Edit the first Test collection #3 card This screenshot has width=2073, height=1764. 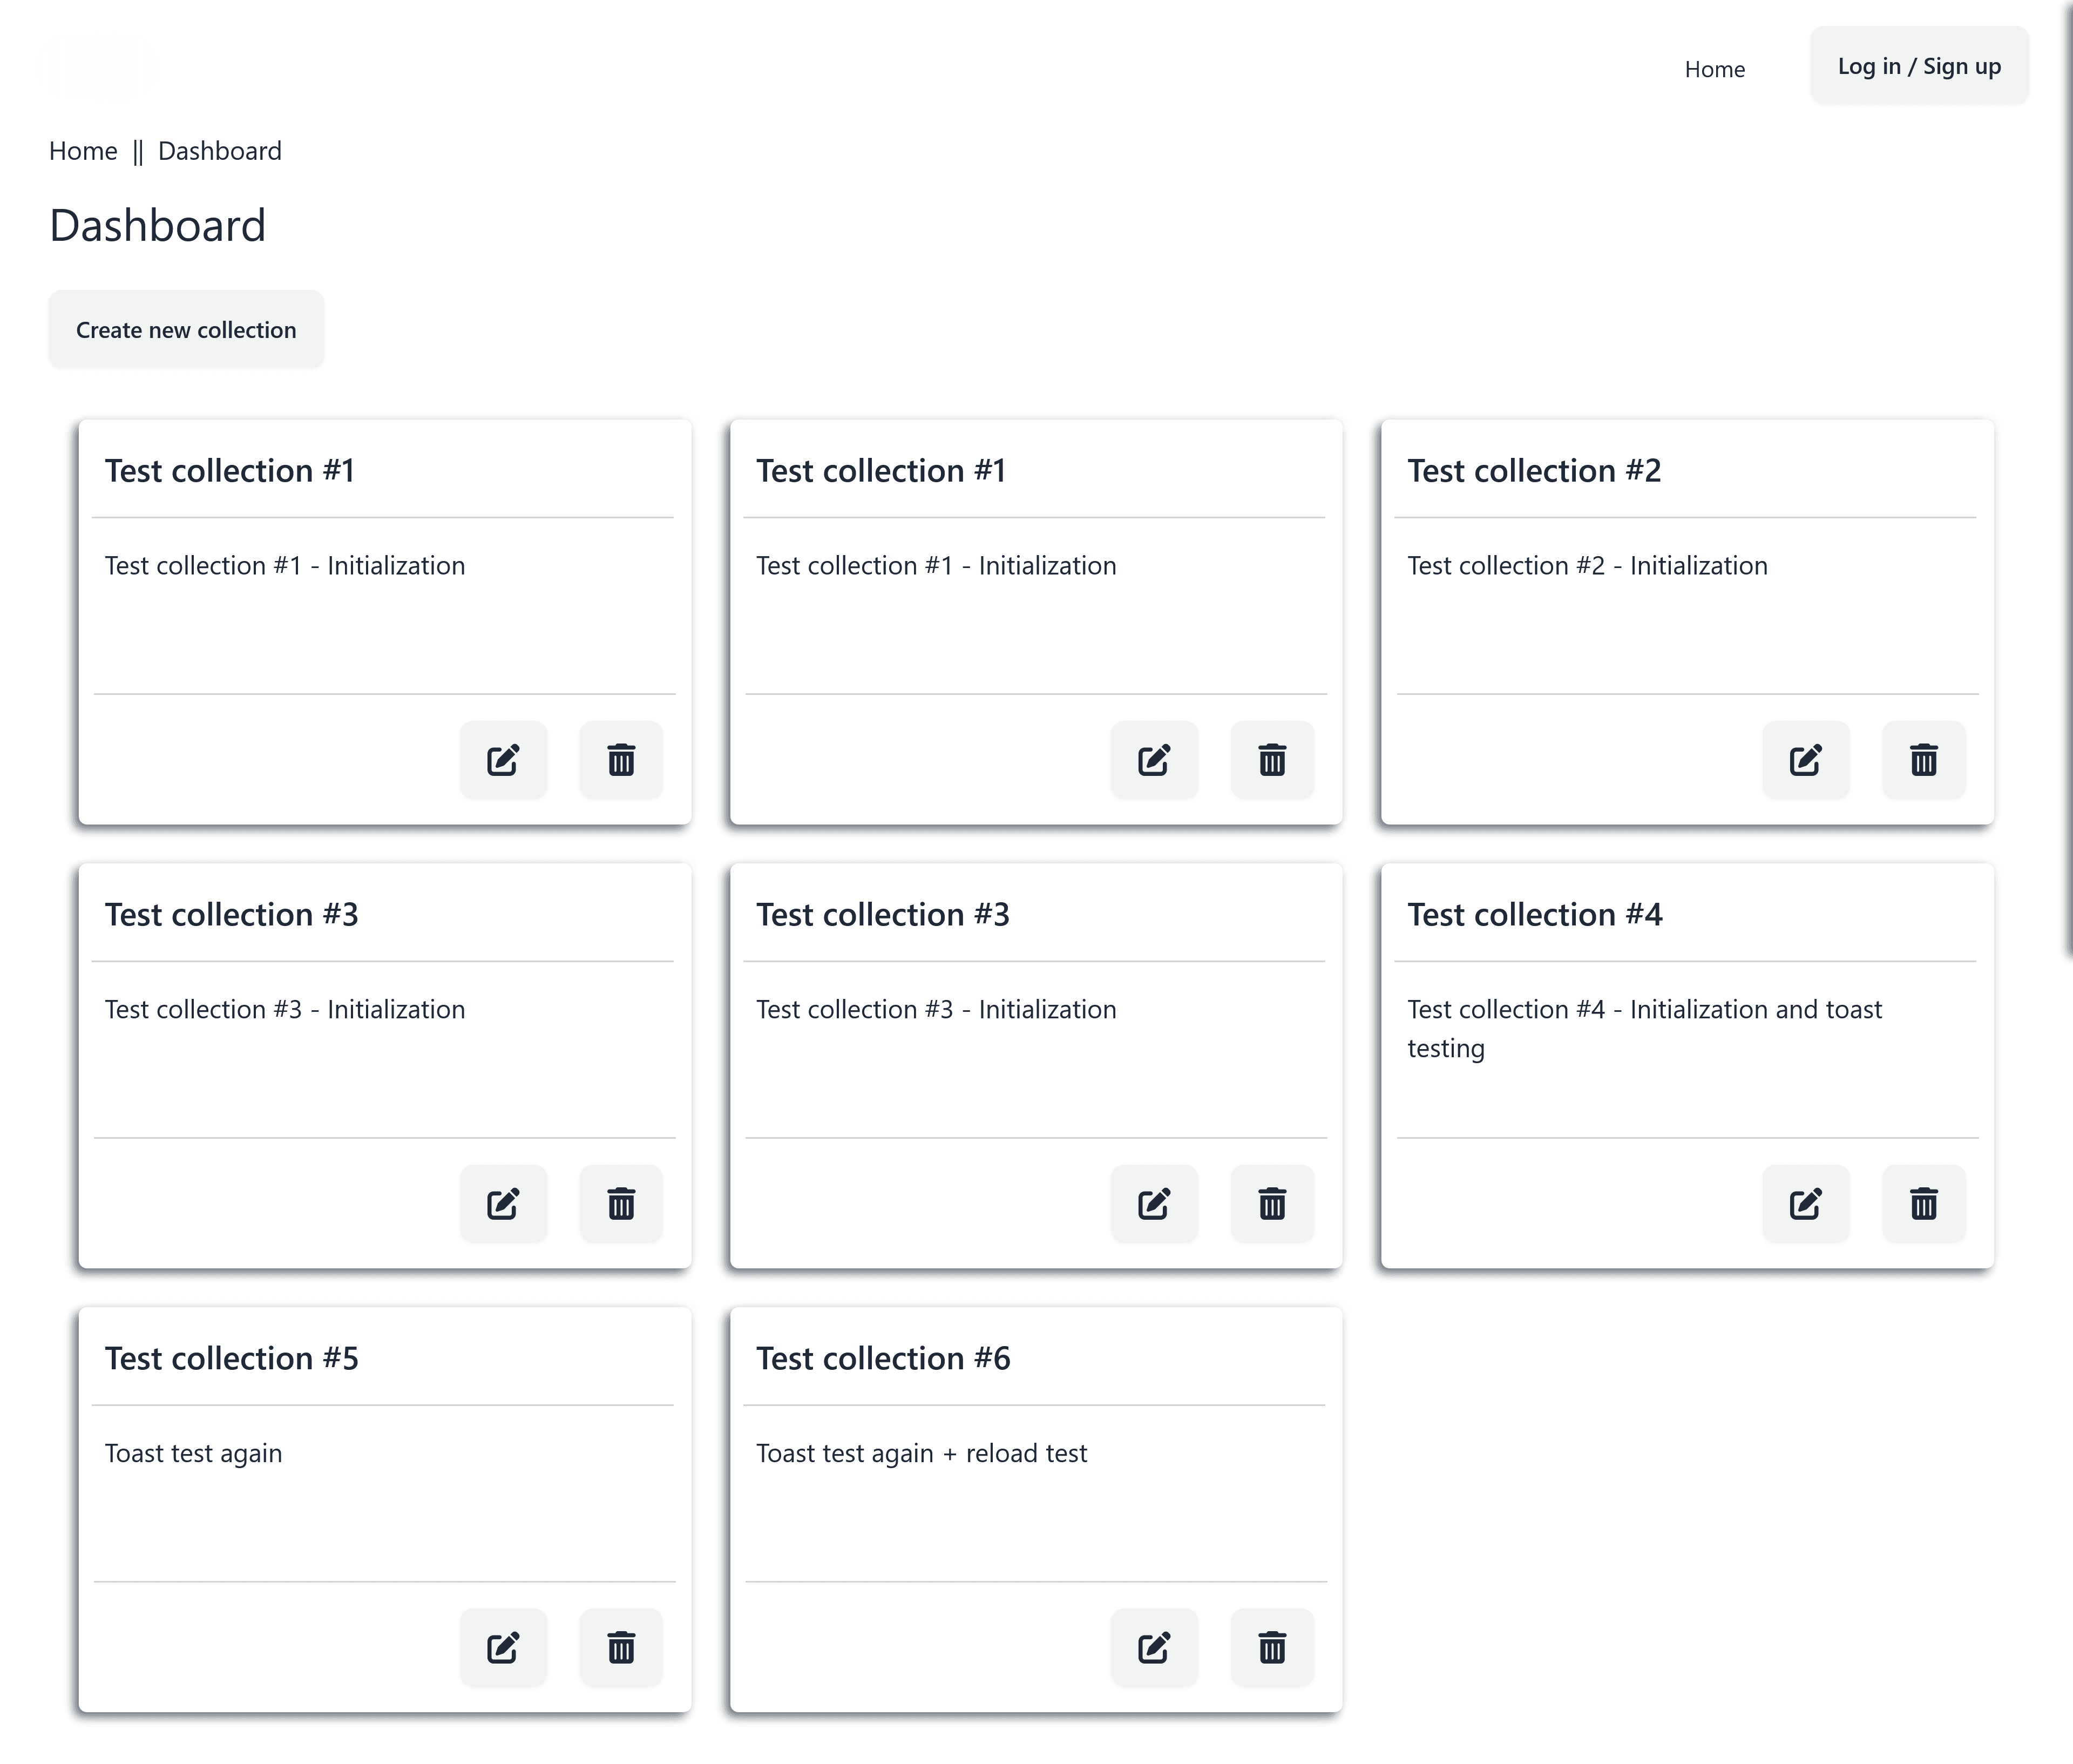tap(503, 1204)
